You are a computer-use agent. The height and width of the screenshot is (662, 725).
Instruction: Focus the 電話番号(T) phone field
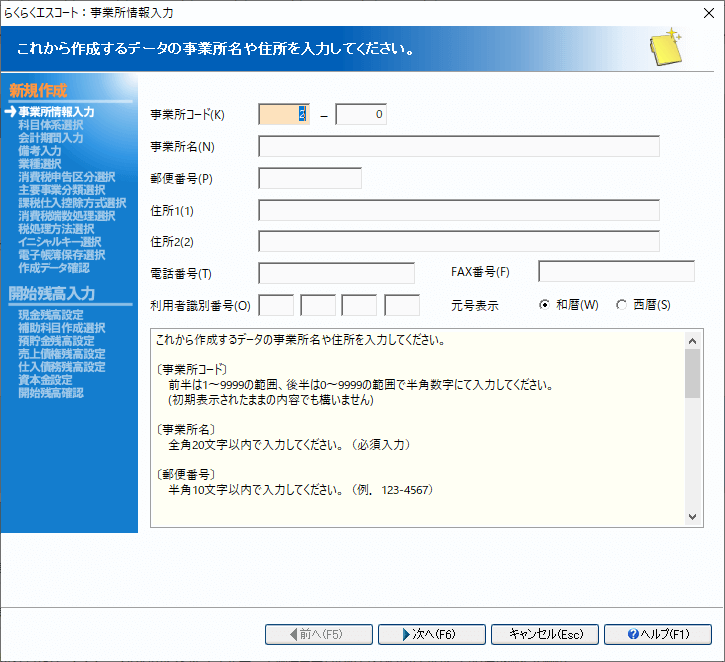click(336, 273)
